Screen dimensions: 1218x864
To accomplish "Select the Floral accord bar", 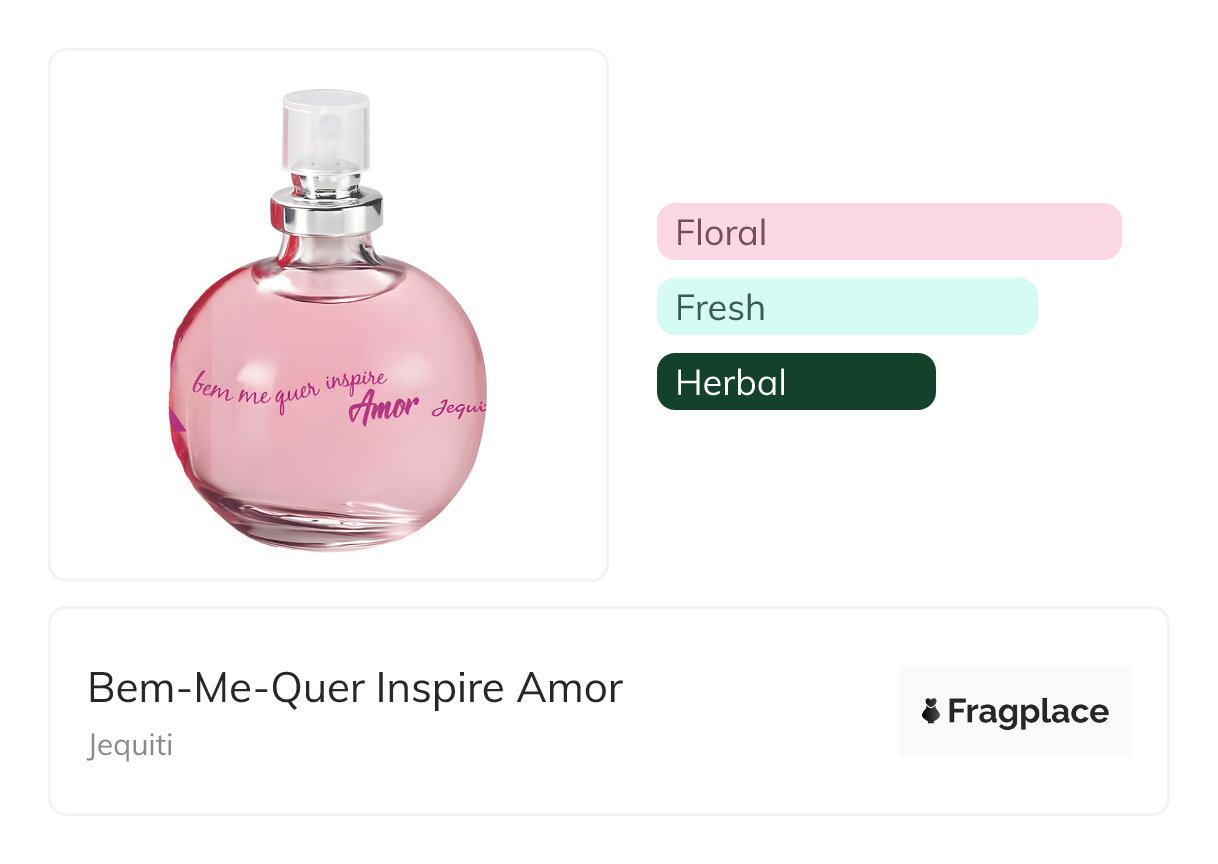I will (888, 232).
